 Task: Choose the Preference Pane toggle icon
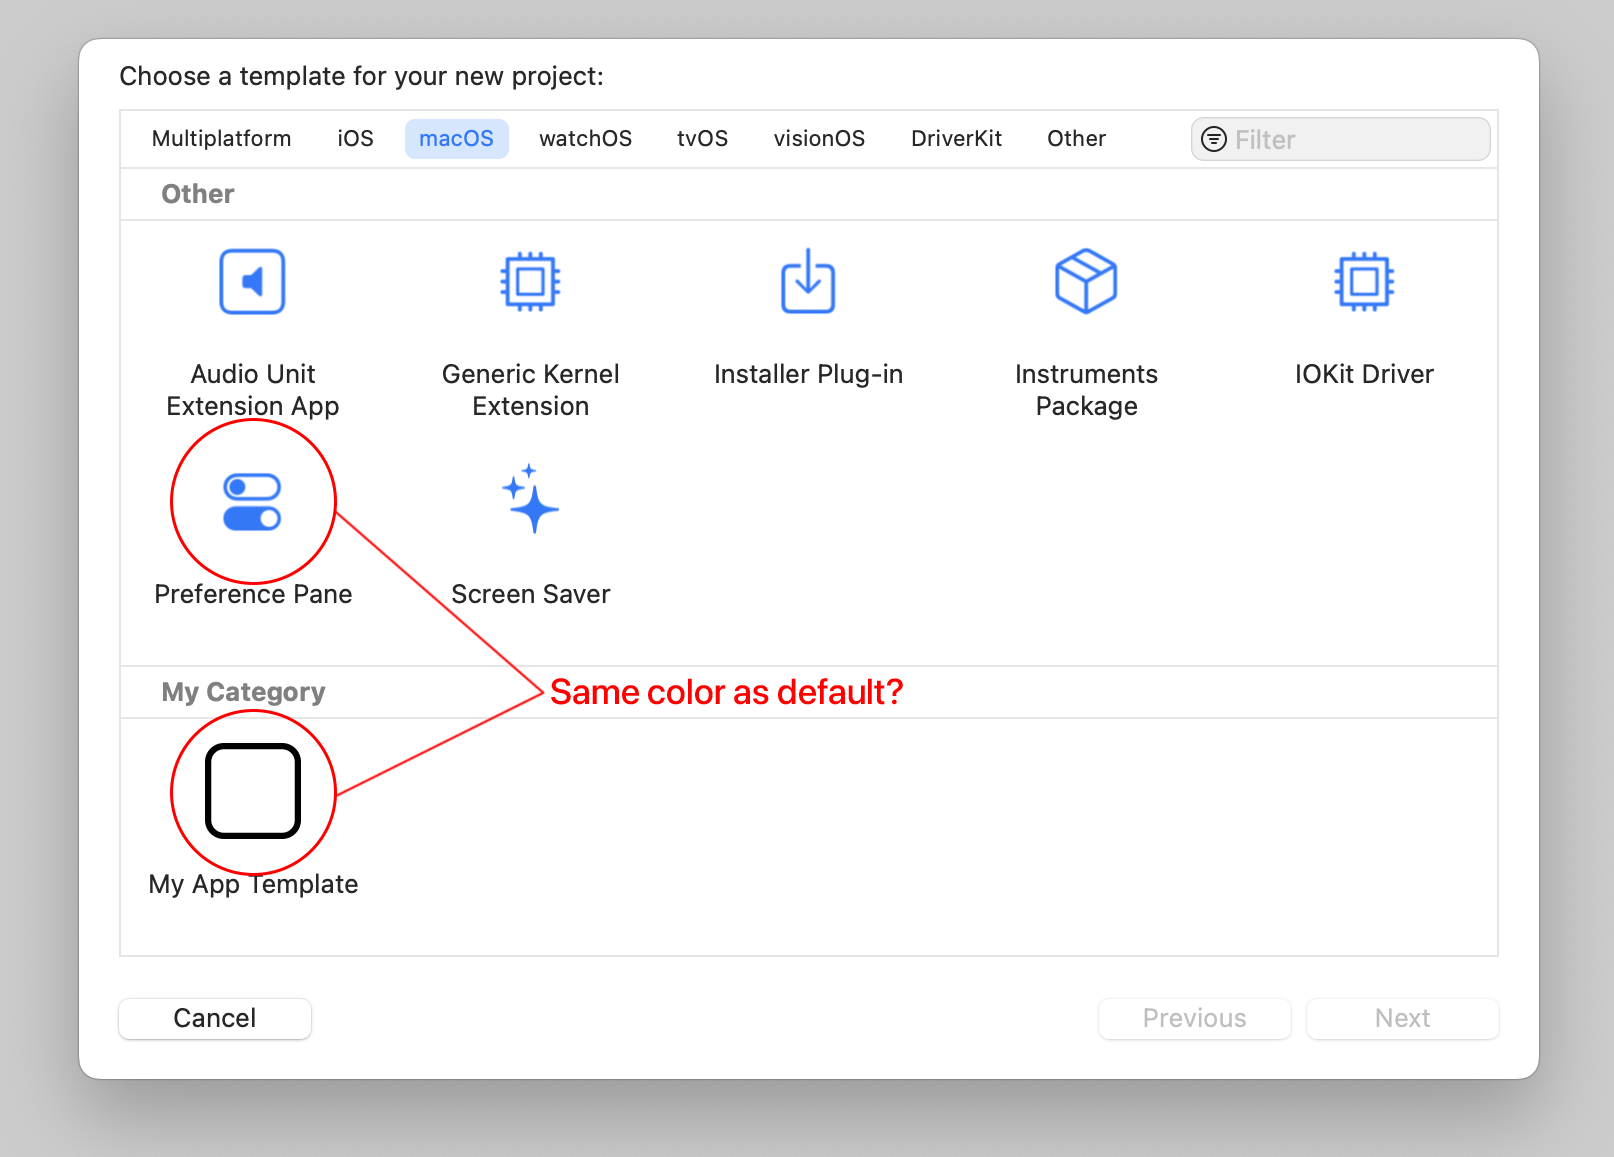coord(252,502)
